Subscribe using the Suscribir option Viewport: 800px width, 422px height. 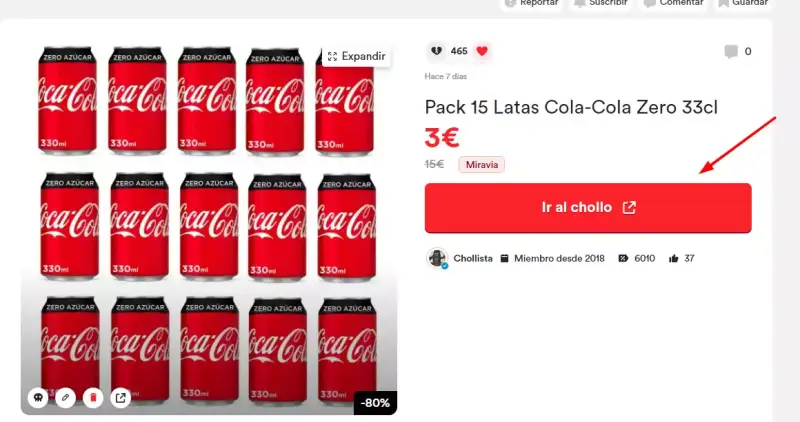point(601,3)
